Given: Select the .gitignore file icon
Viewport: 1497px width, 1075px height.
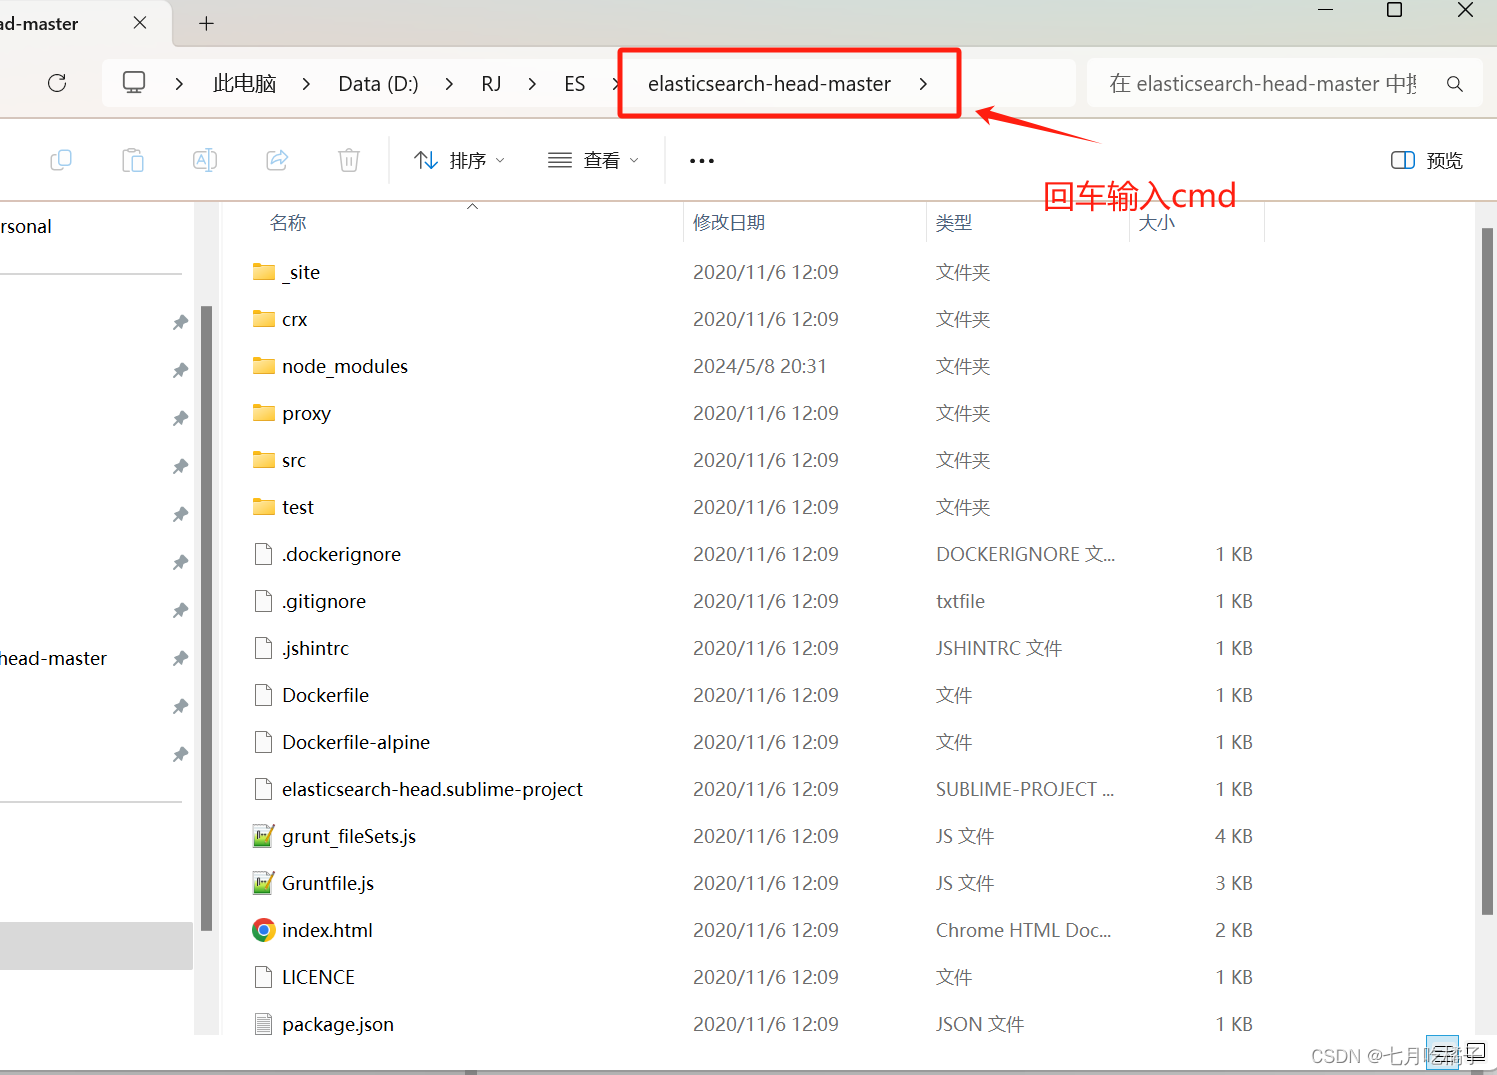Looking at the screenshot, I should pos(264,601).
